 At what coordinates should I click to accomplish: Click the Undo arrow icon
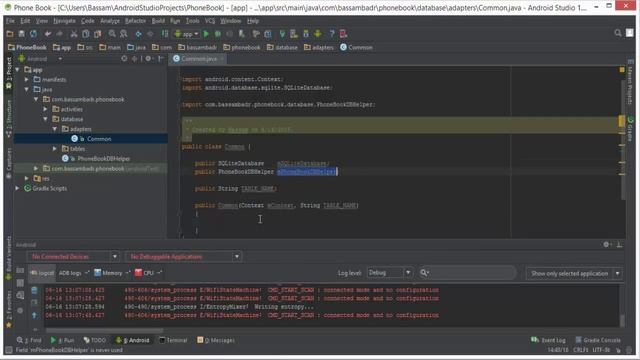pos(48,34)
